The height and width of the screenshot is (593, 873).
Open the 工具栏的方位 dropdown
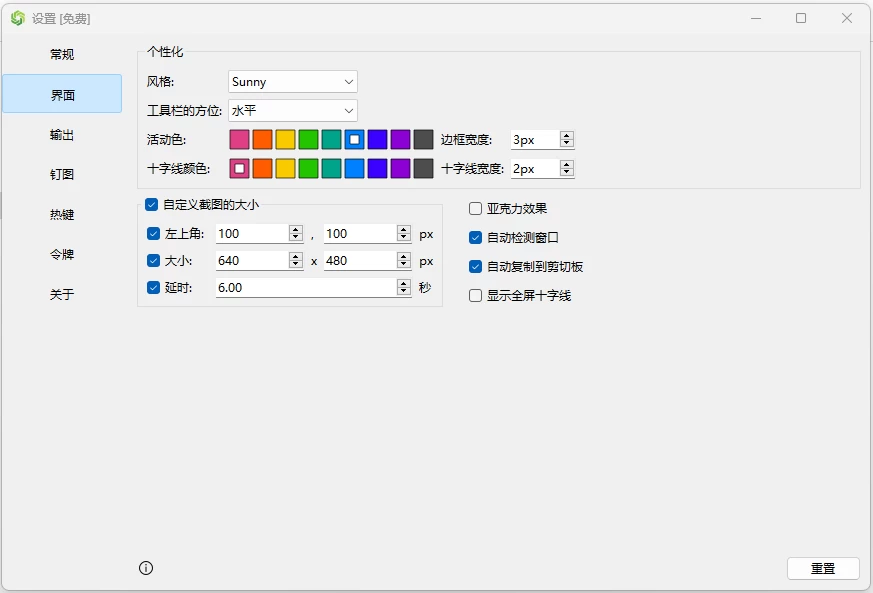coord(291,110)
